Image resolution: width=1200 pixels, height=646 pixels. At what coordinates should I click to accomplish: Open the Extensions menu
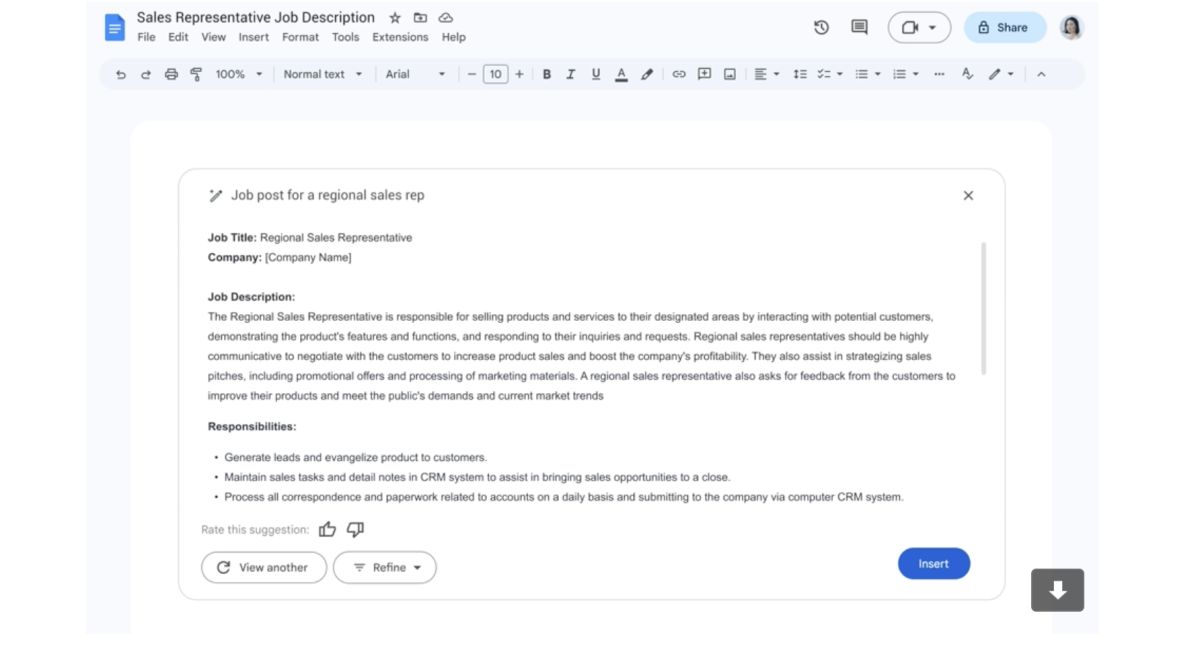(x=400, y=37)
